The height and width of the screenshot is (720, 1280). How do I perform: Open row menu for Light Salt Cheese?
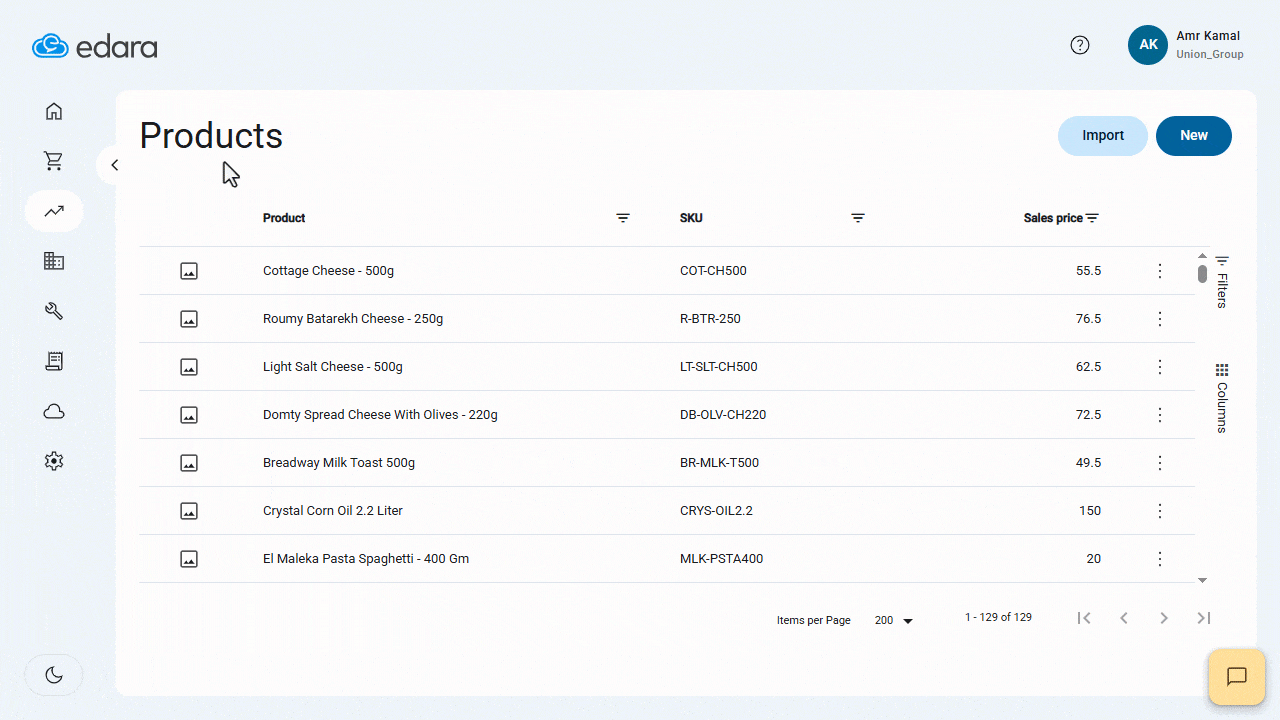click(1160, 367)
